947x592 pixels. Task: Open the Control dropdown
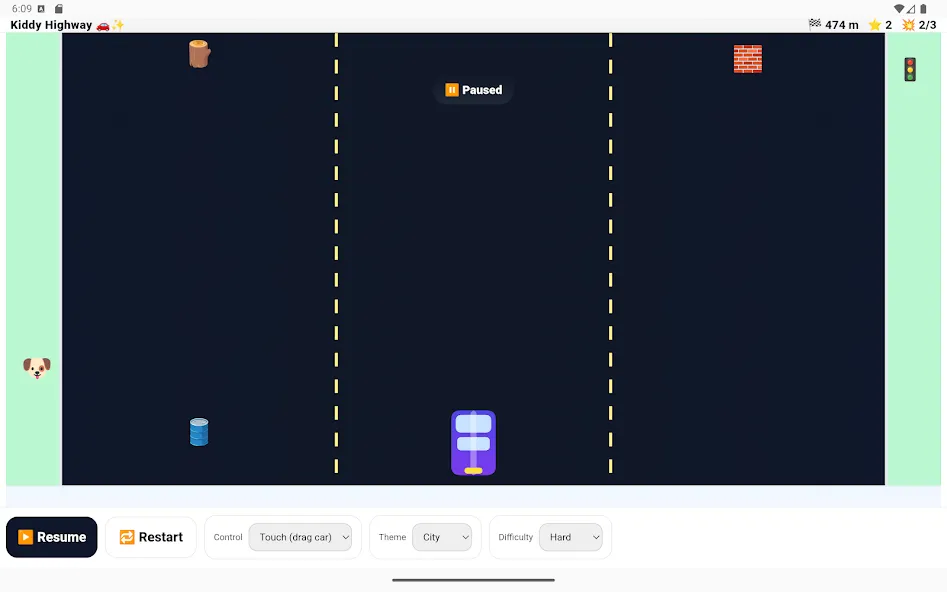pyautogui.click(x=300, y=537)
